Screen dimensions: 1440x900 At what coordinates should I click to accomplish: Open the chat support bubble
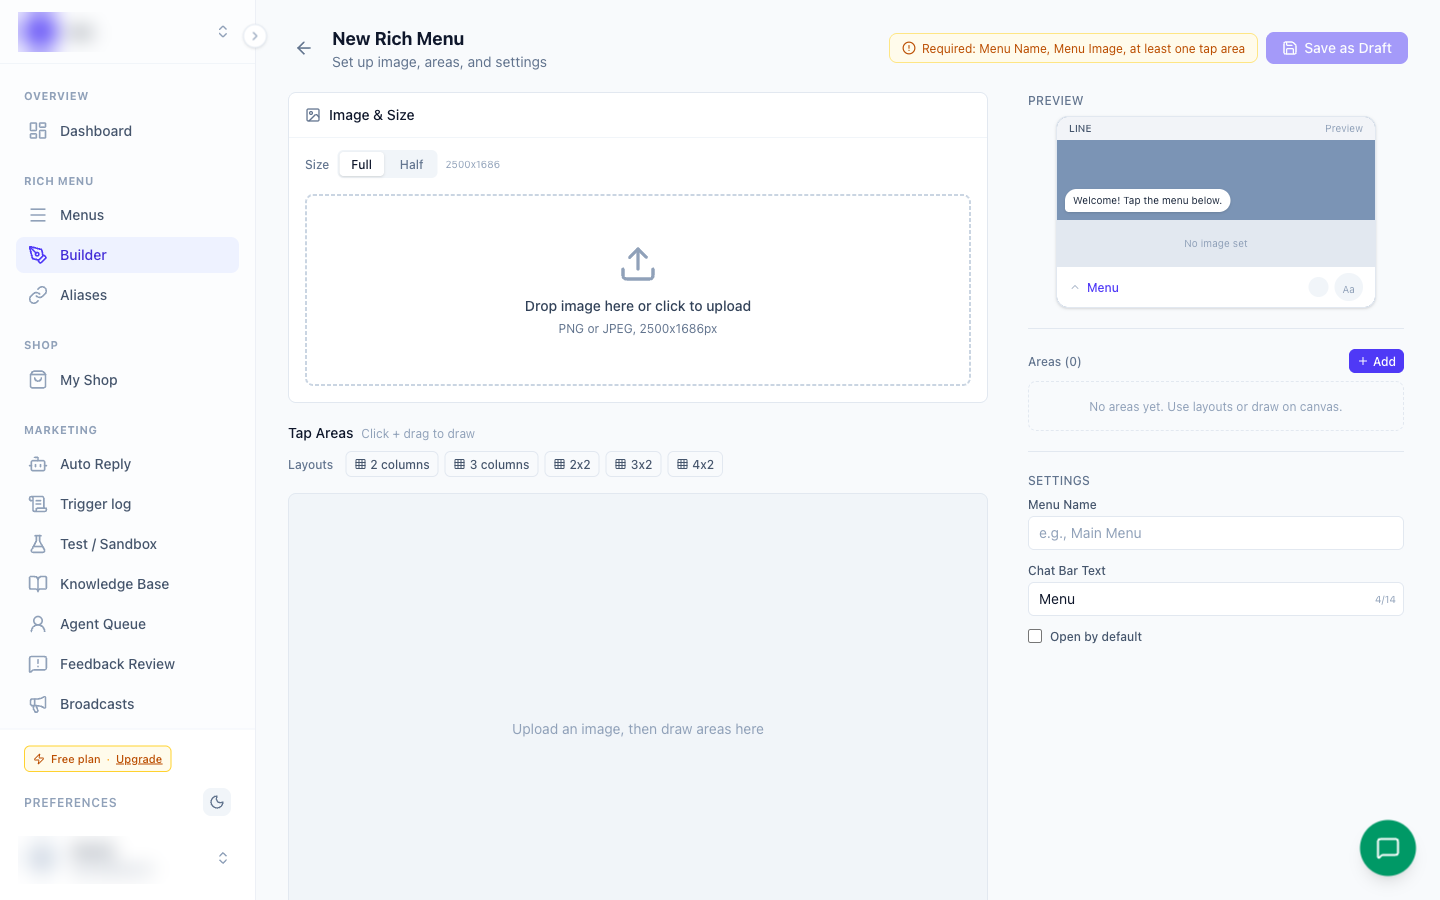click(x=1388, y=848)
